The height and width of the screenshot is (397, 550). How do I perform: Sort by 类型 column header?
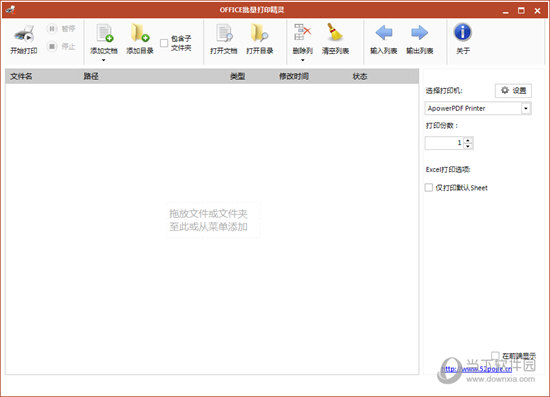(237, 76)
